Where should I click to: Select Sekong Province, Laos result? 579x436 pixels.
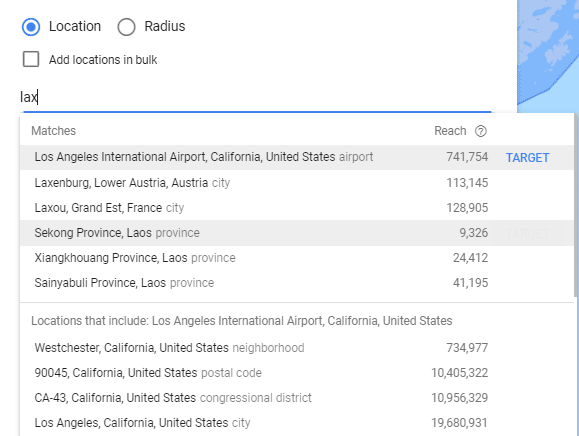point(256,233)
